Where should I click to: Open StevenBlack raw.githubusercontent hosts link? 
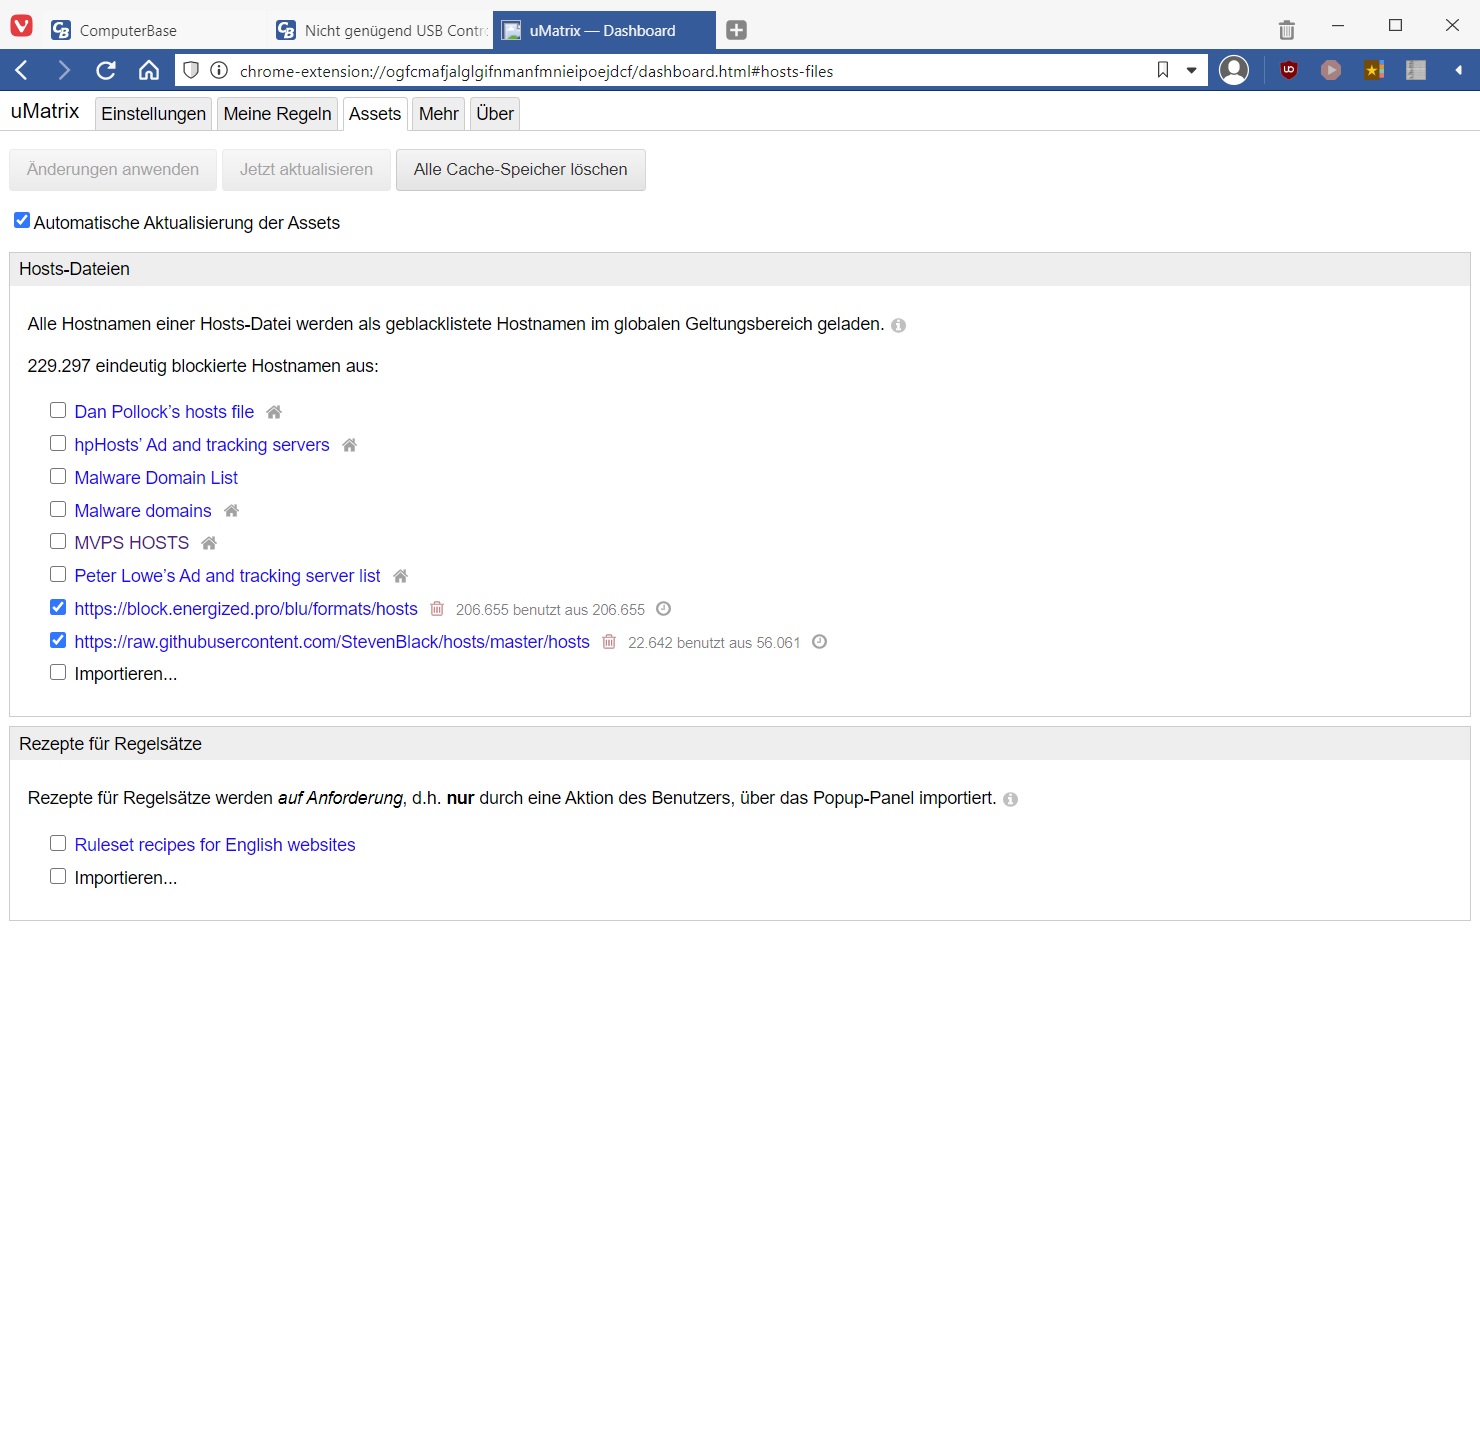(x=332, y=642)
